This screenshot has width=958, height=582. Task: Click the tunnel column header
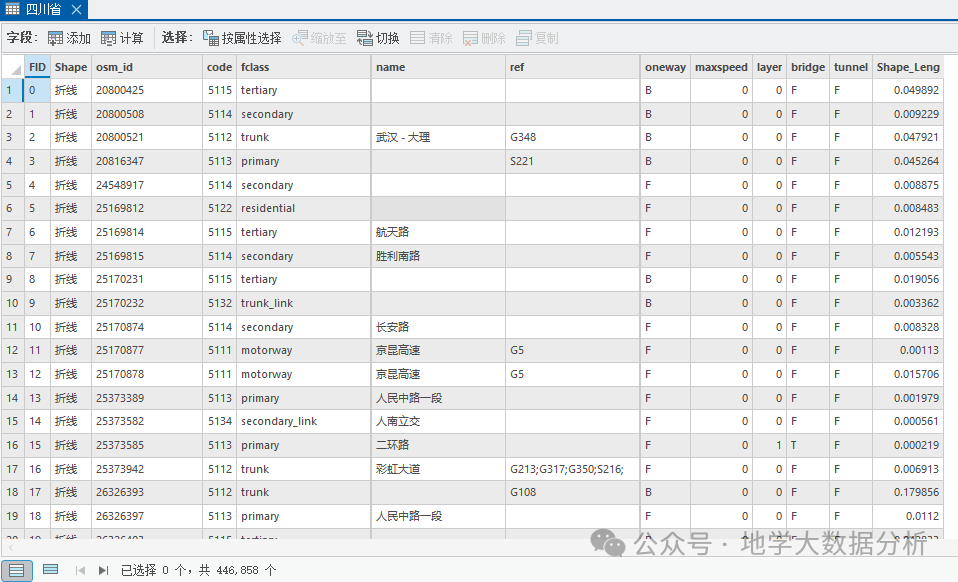(850, 67)
